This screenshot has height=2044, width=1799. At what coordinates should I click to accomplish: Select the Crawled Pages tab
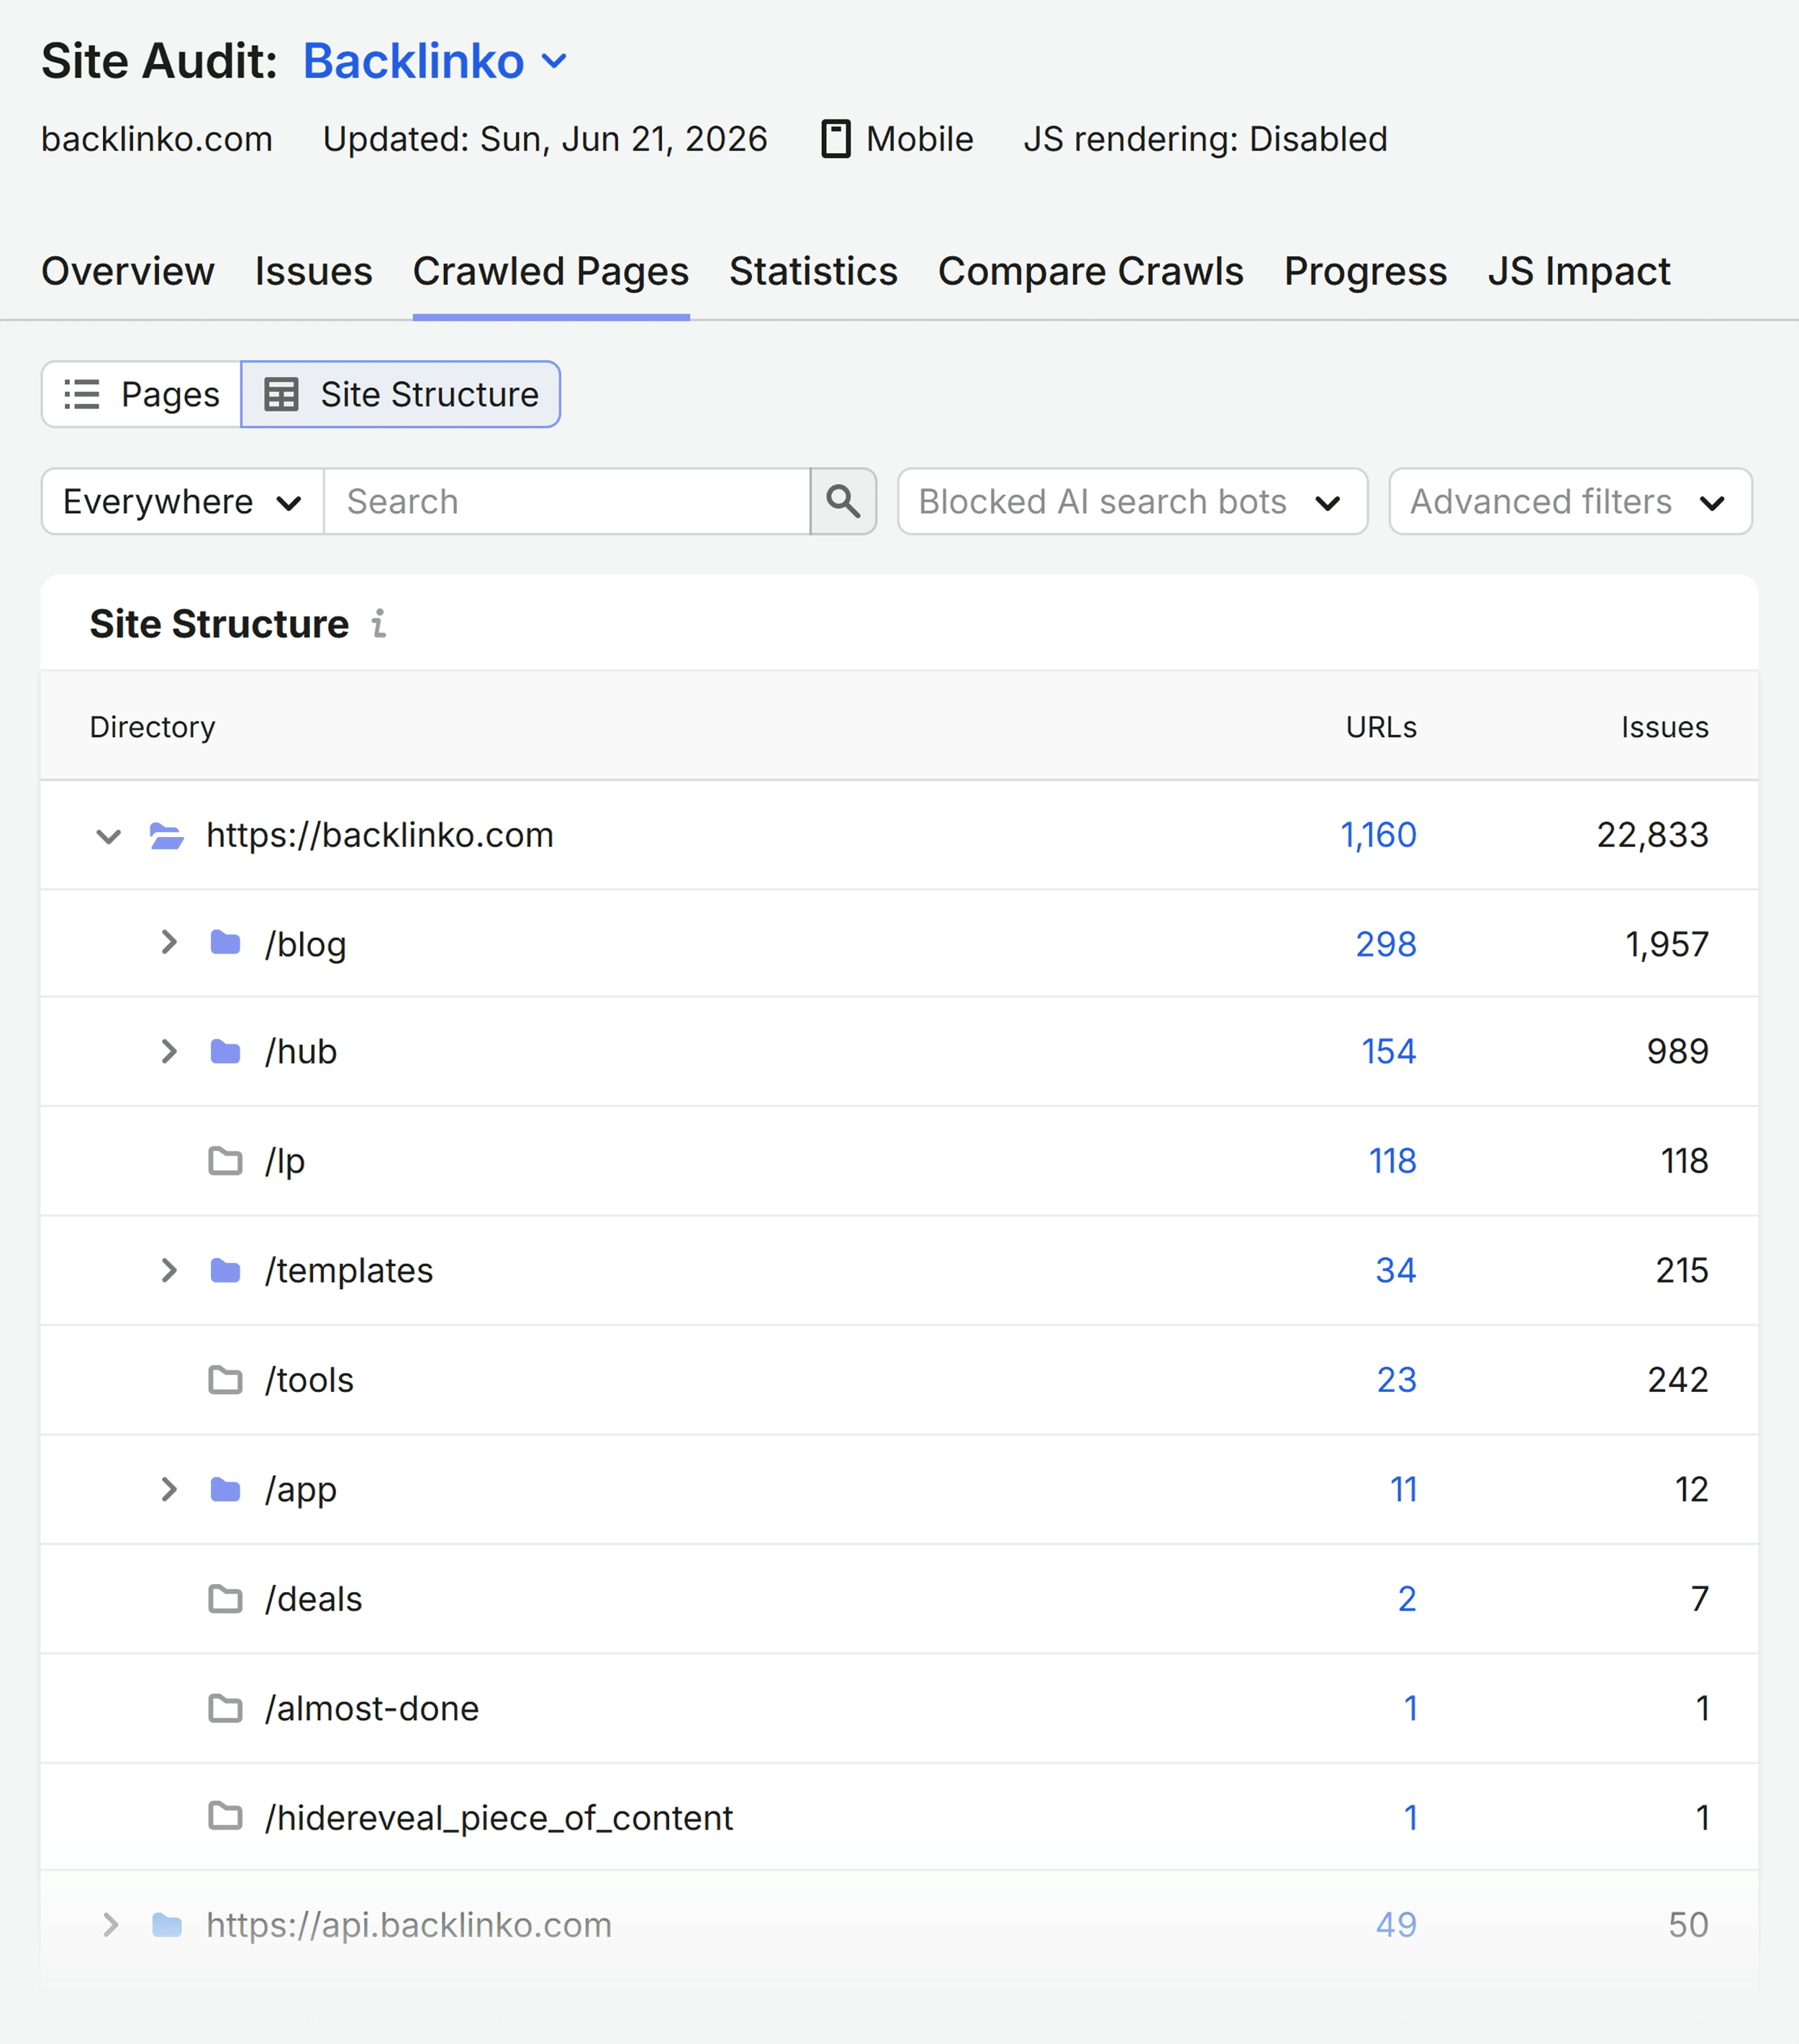click(551, 272)
